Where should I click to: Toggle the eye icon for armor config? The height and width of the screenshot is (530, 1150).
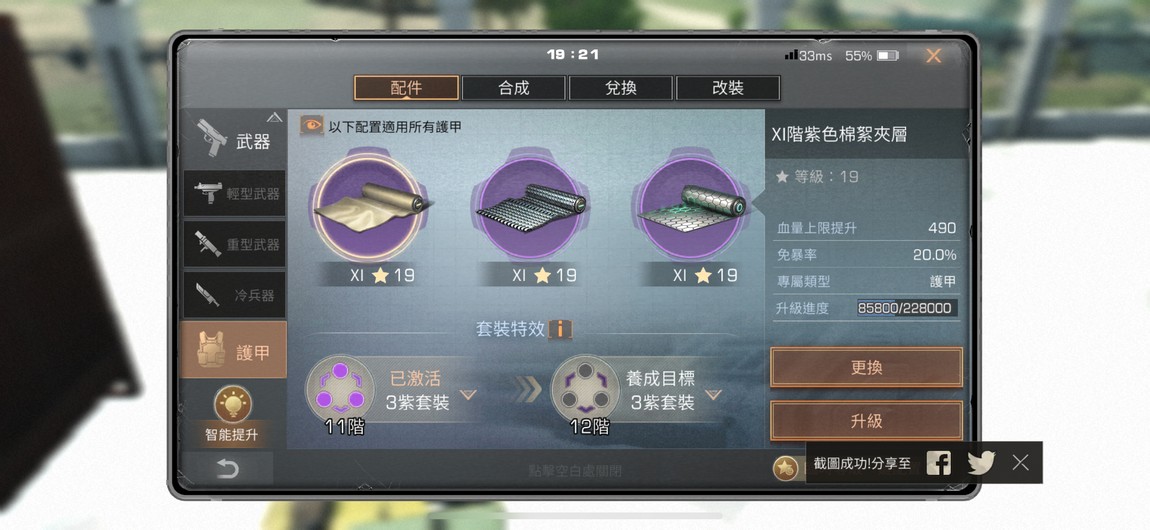311,125
